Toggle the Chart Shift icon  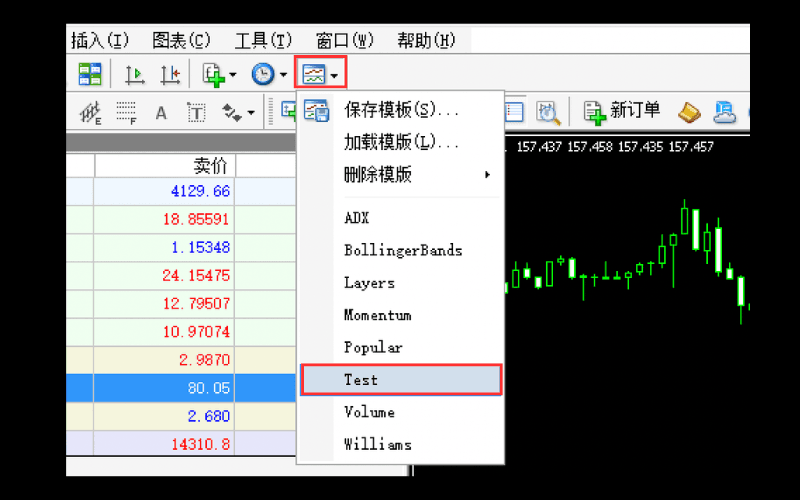point(169,74)
